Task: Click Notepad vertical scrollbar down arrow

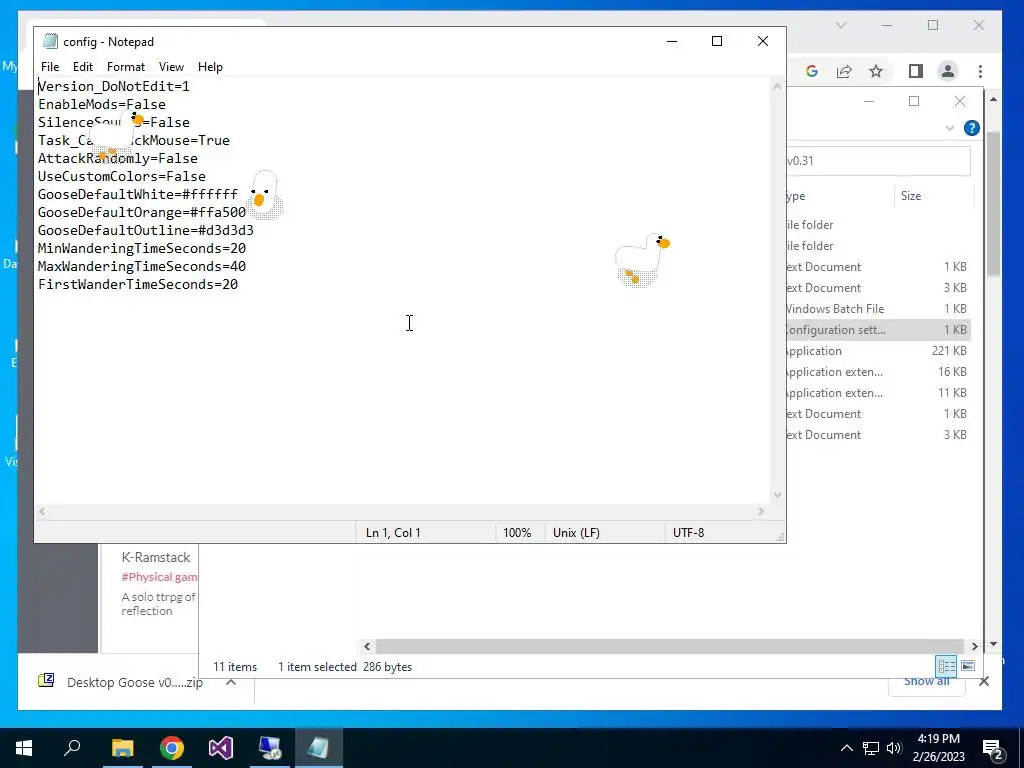Action: click(777, 494)
